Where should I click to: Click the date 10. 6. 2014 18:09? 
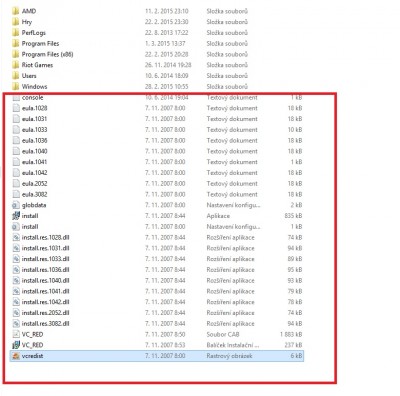[167, 76]
